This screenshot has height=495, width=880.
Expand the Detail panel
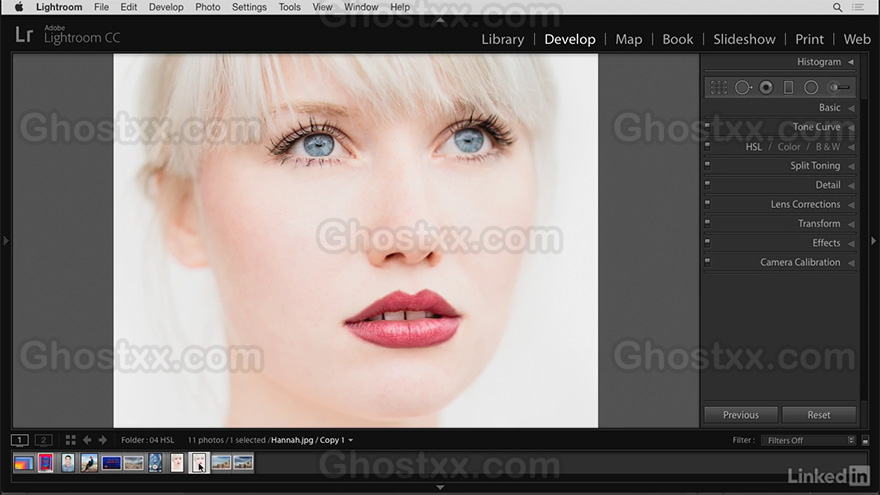pos(851,185)
